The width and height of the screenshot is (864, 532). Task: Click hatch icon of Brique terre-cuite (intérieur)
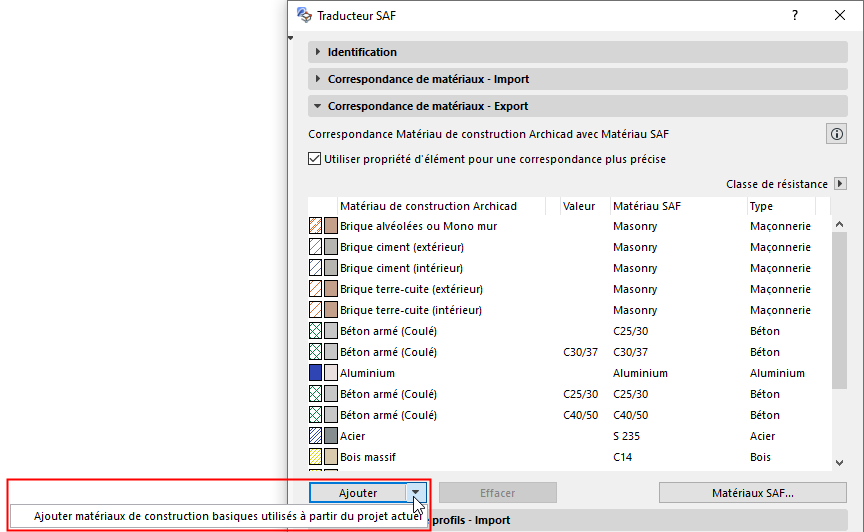click(315, 309)
